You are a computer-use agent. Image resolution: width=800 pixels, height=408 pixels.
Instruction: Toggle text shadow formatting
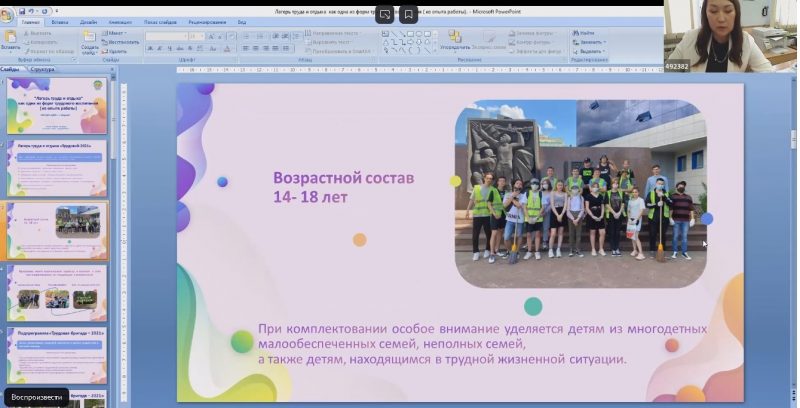(x=189, y=48)
